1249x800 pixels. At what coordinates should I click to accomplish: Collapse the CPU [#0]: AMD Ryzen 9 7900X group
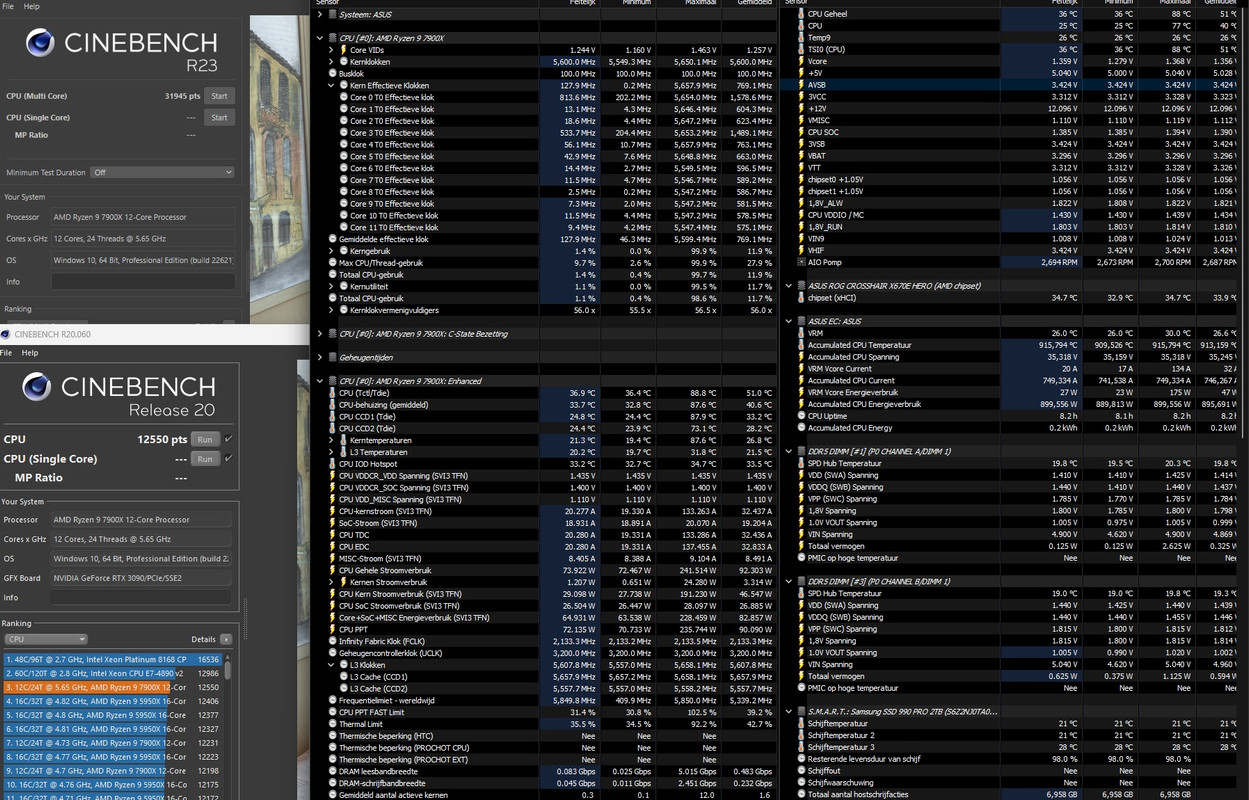click(320, 38)
